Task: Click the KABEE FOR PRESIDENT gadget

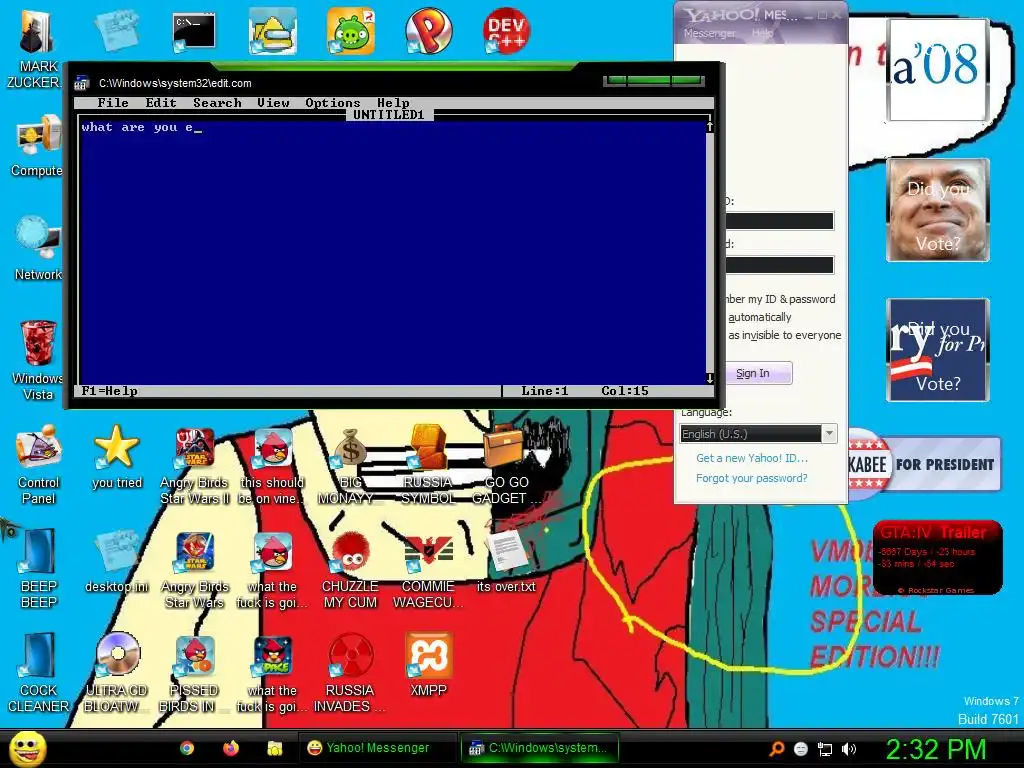Action: point(925,464)
